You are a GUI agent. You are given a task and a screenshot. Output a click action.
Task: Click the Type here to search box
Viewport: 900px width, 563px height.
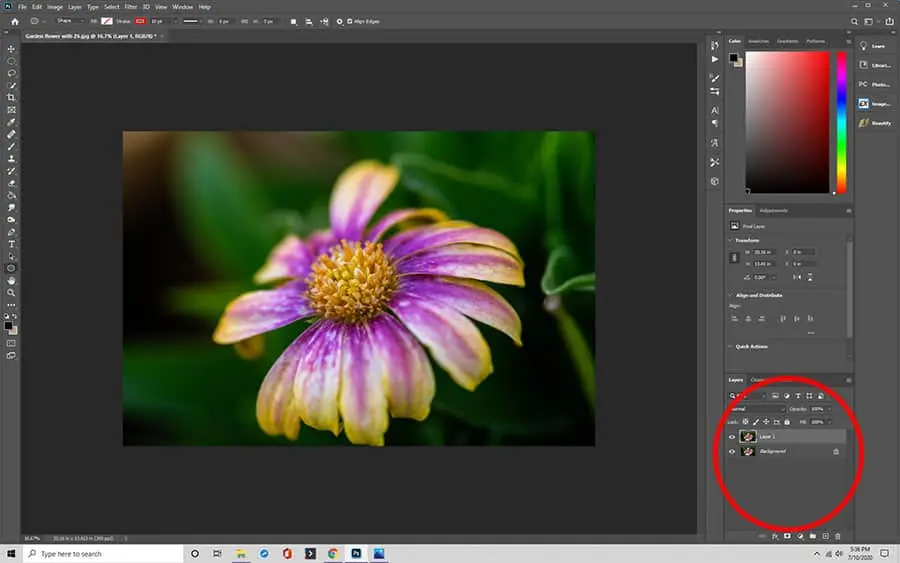(103, 554)
